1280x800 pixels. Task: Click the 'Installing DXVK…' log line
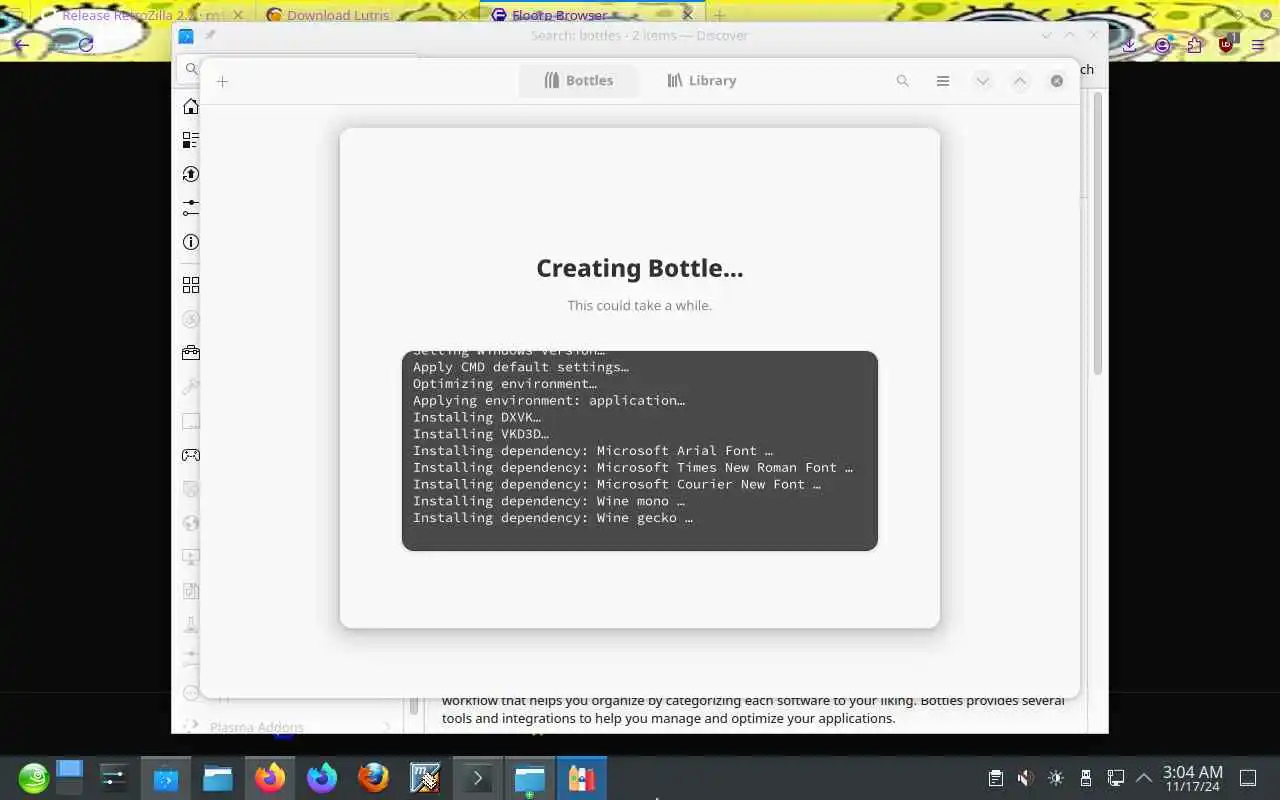point(476,417)
